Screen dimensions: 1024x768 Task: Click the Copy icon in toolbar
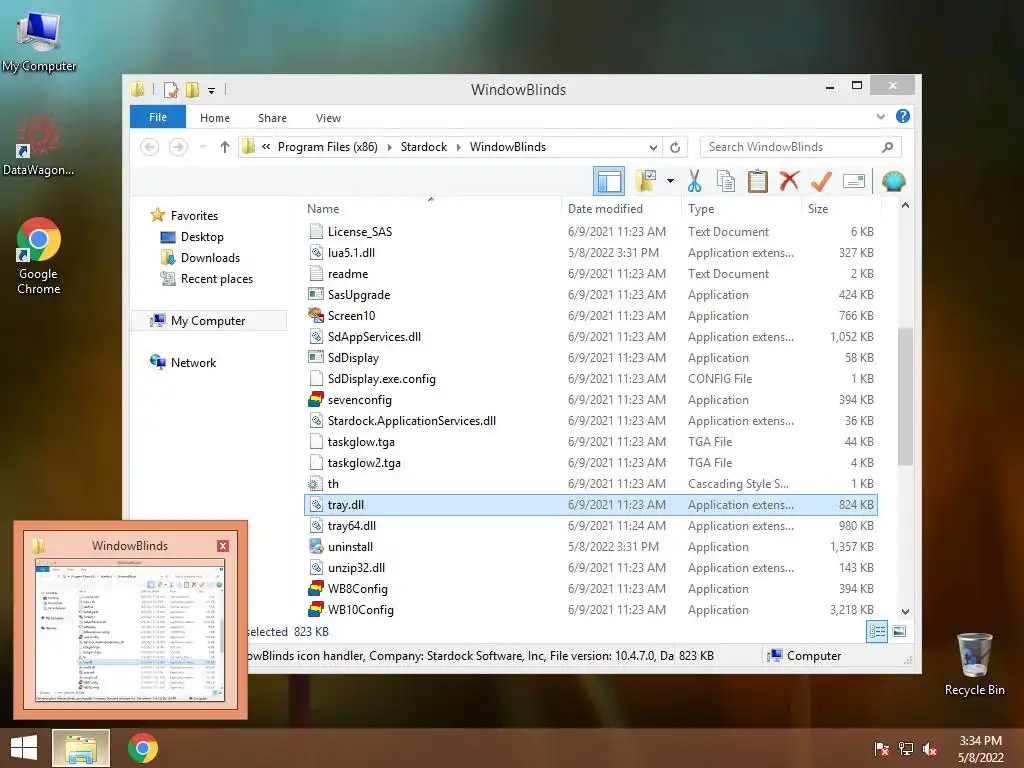pos(726,181)
